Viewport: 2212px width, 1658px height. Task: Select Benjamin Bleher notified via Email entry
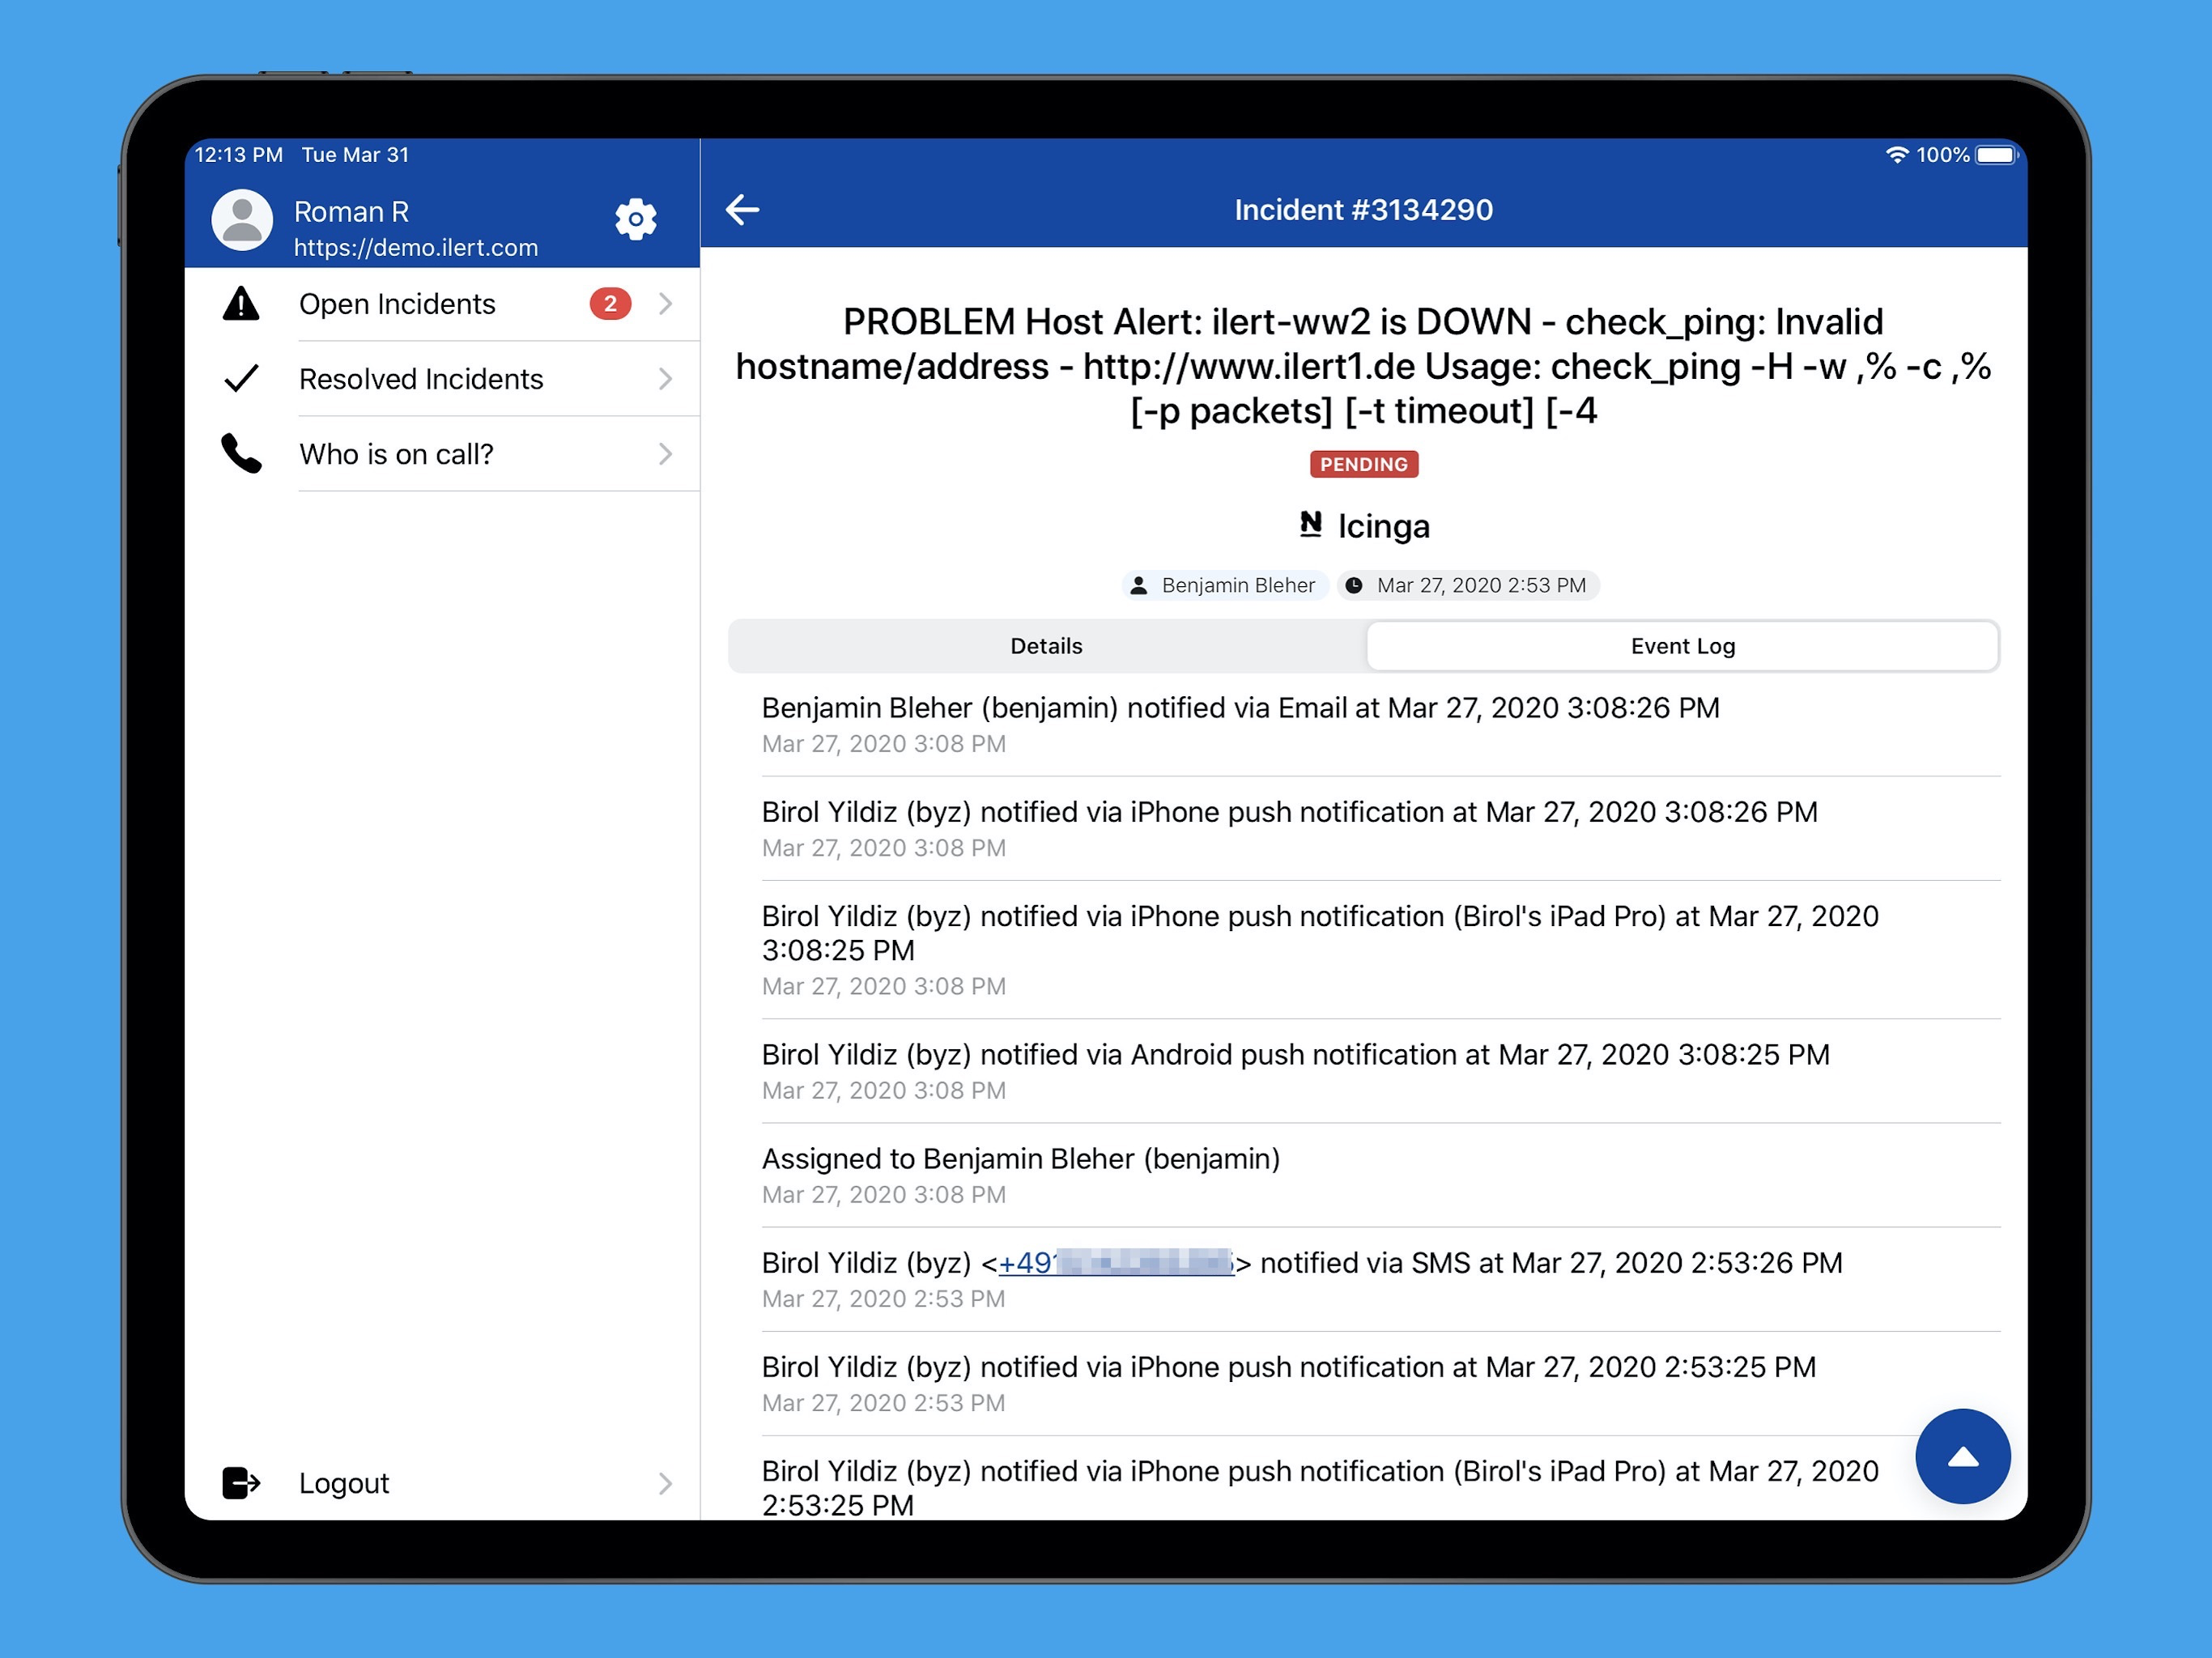tap(1380, 725)
